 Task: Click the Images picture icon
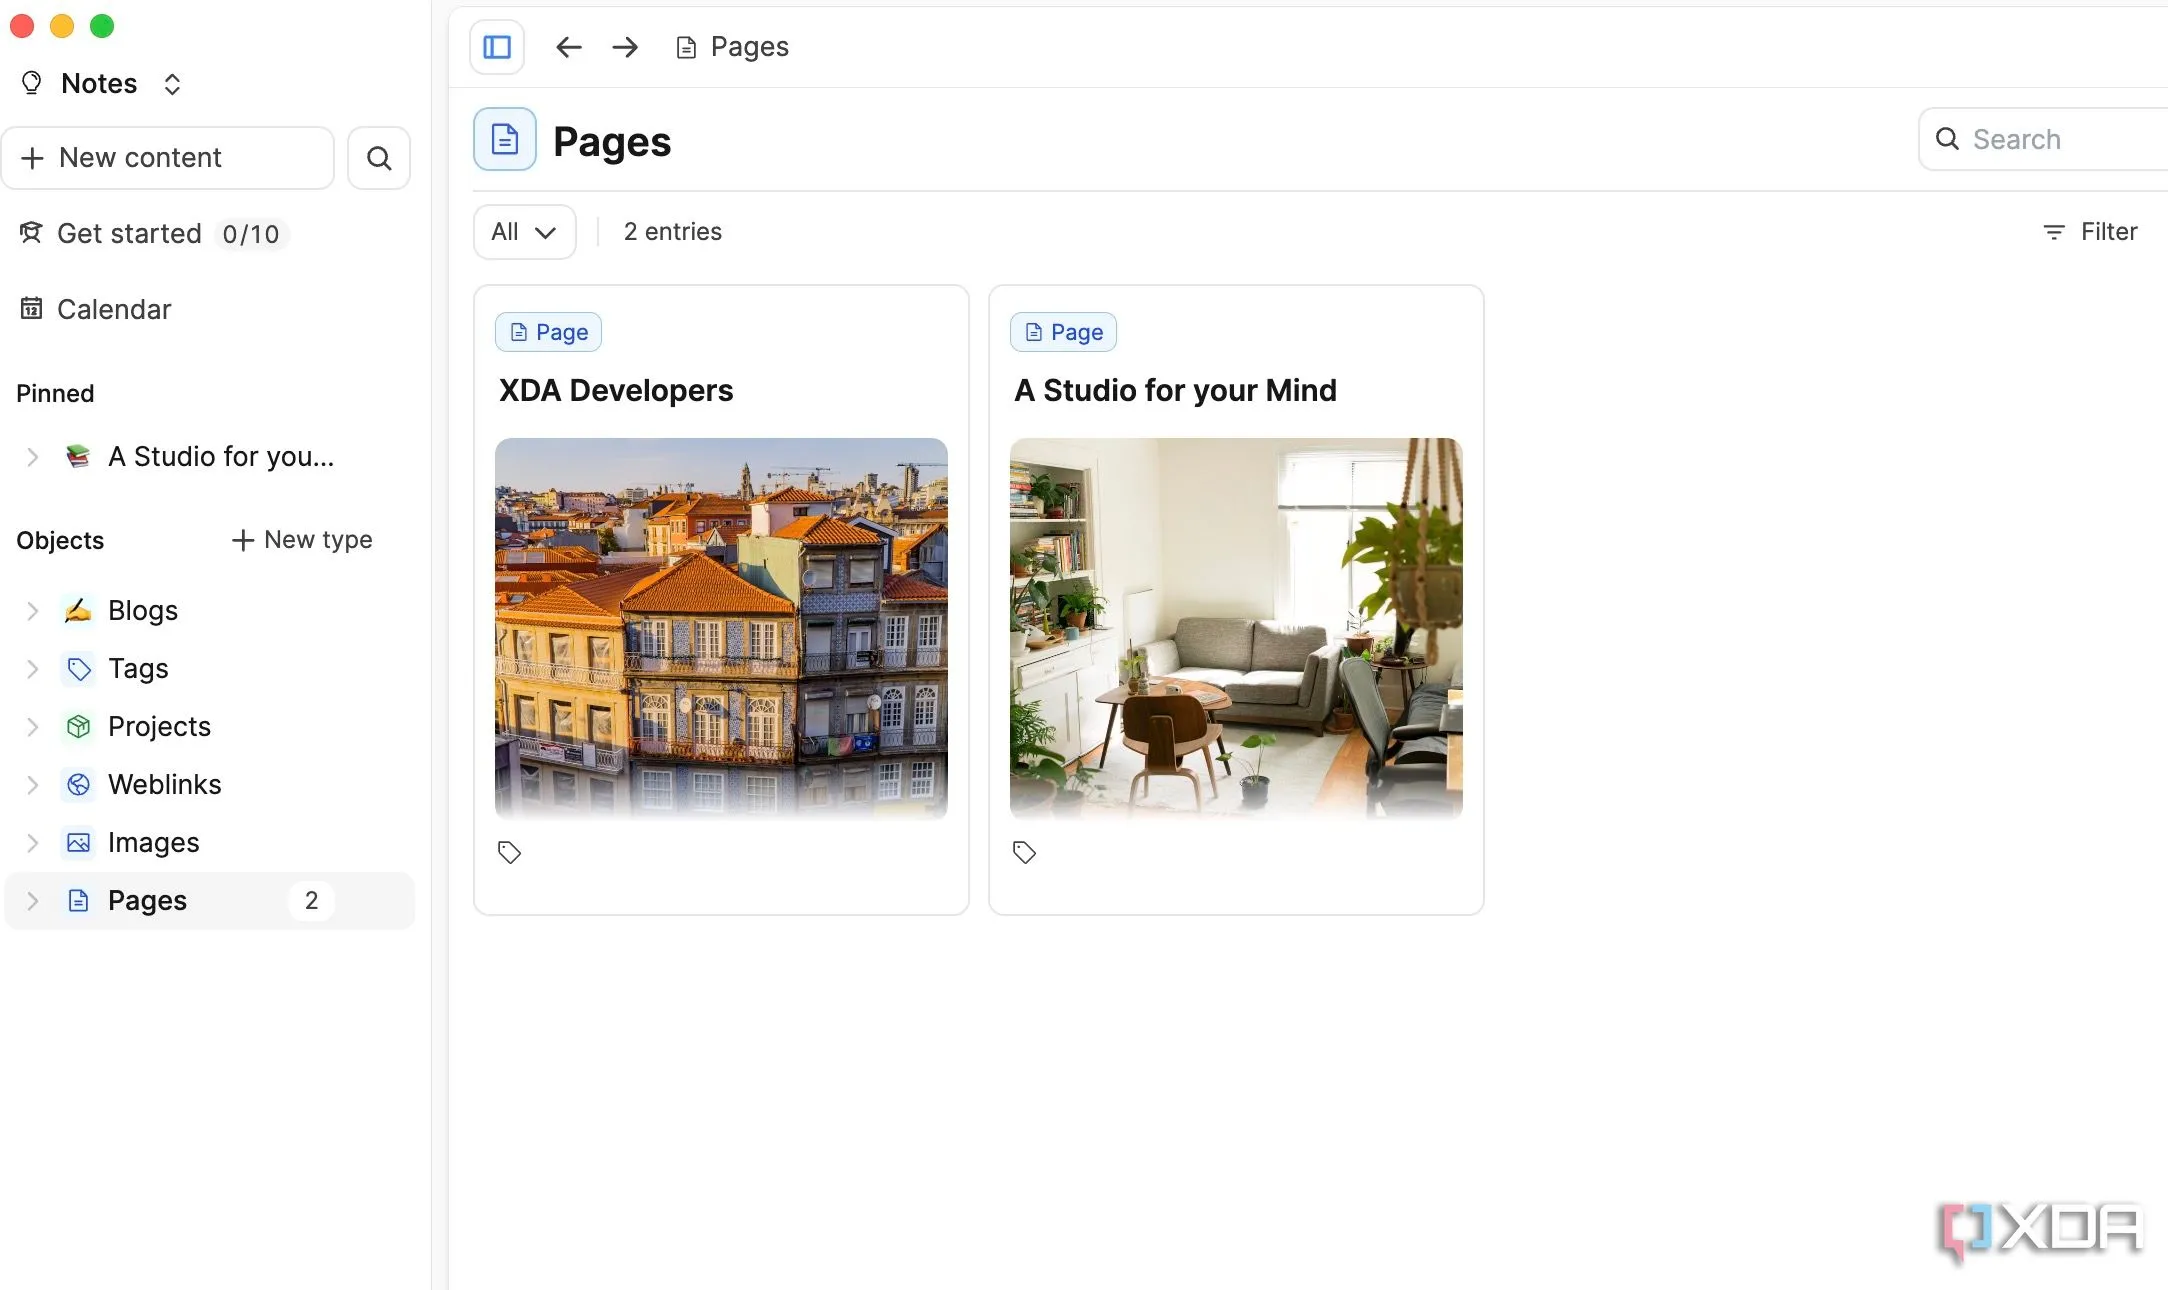pyautogui.click(x=78, y=842)
